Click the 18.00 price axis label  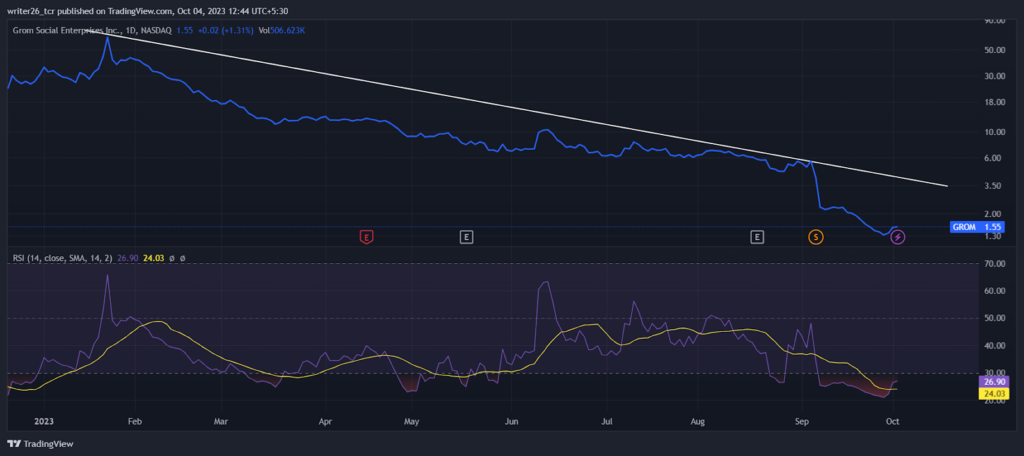tap(995, 102)
